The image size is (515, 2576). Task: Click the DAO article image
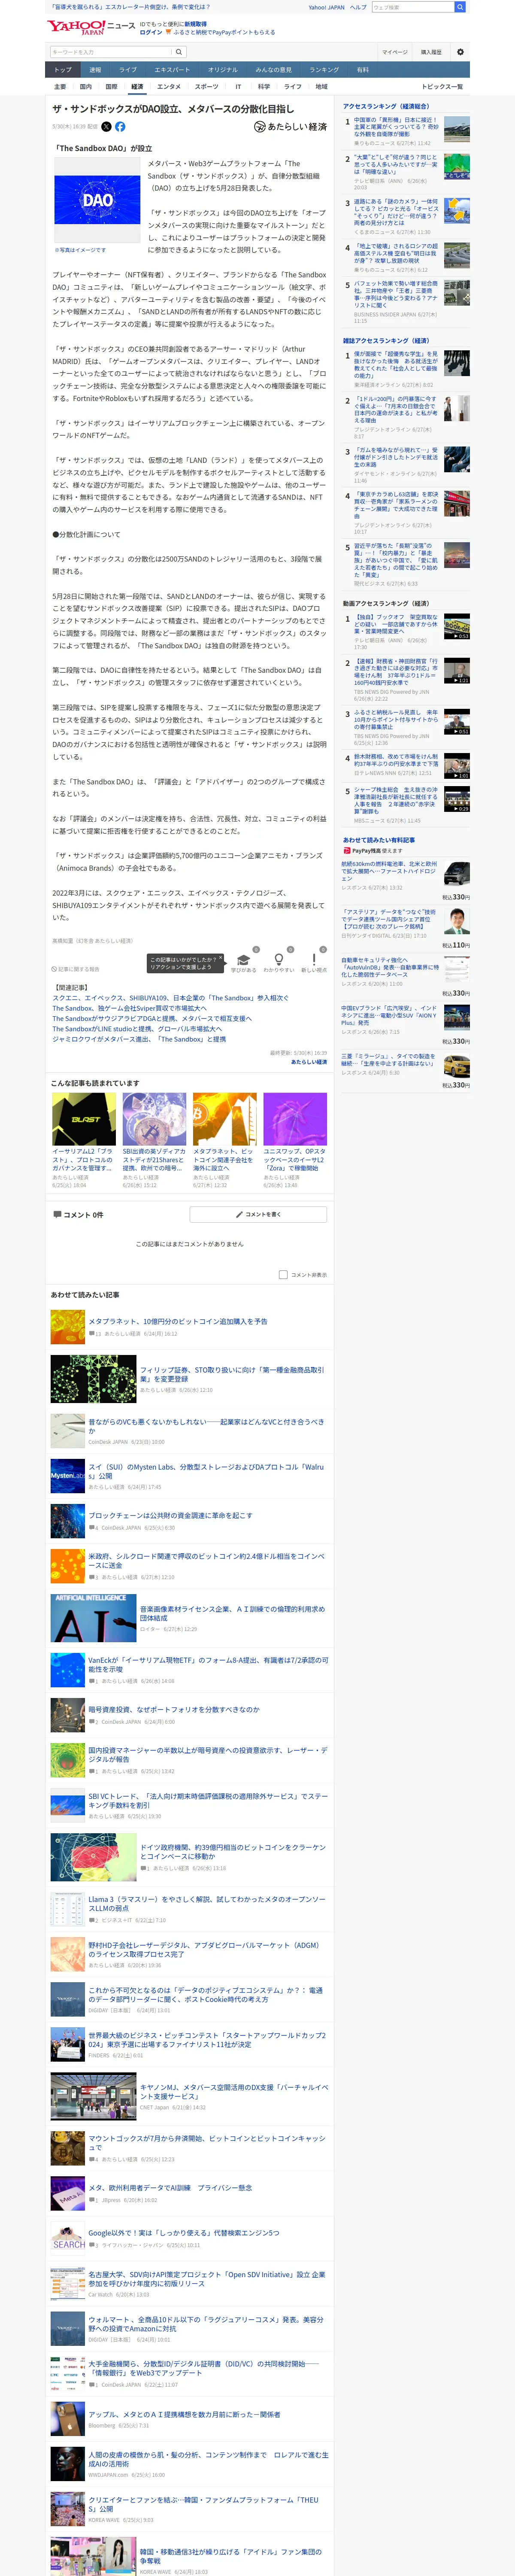(x=97, y=199)
